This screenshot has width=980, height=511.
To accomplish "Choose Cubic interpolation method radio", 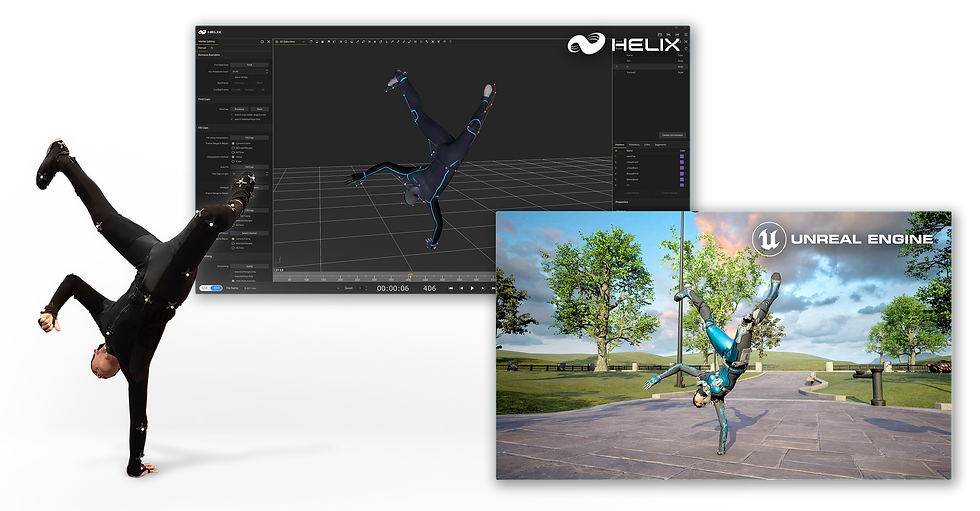I will click(233, 161).
